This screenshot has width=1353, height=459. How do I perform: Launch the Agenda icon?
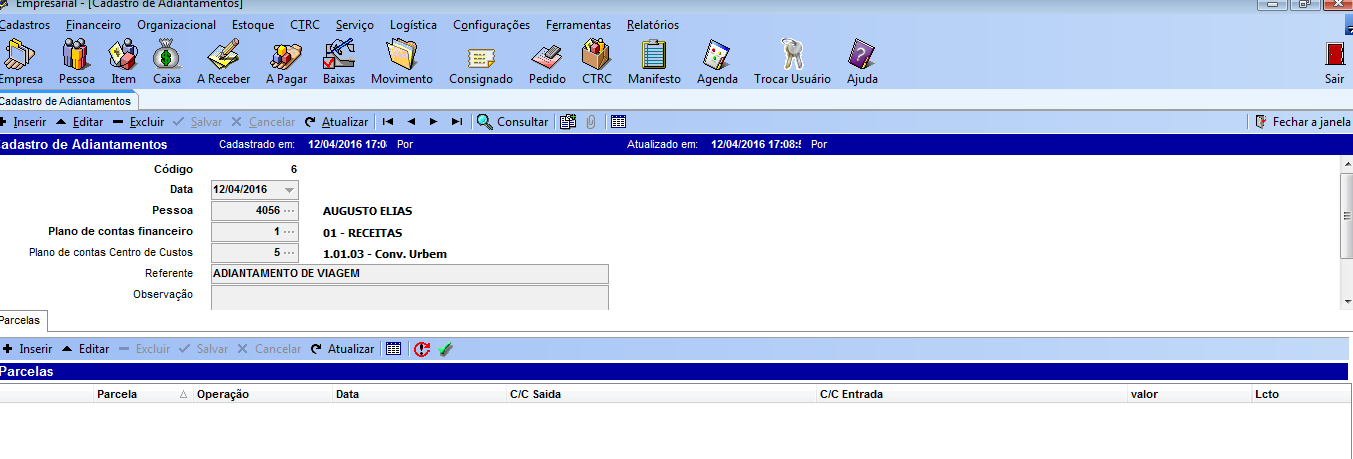tap(717, 60)
